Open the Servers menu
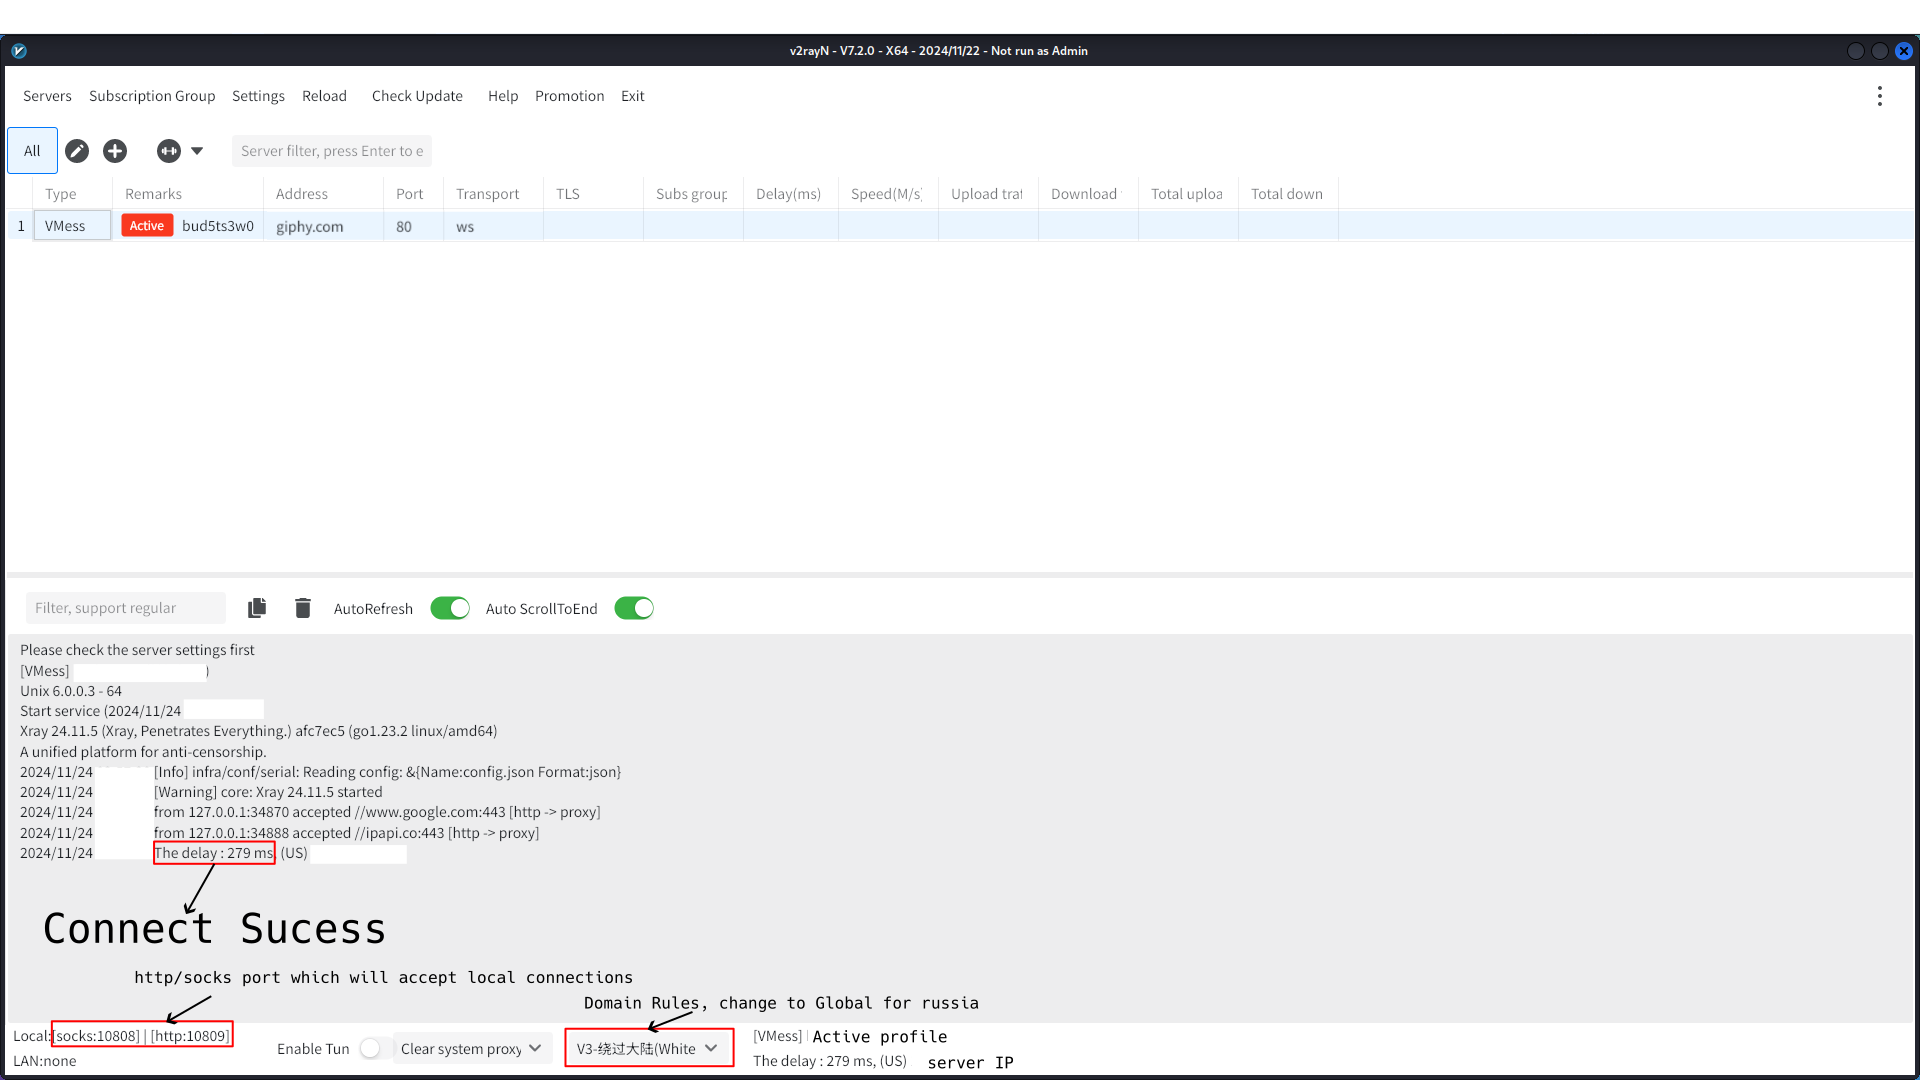The image size is (1920, 1080). click(47, 96)
